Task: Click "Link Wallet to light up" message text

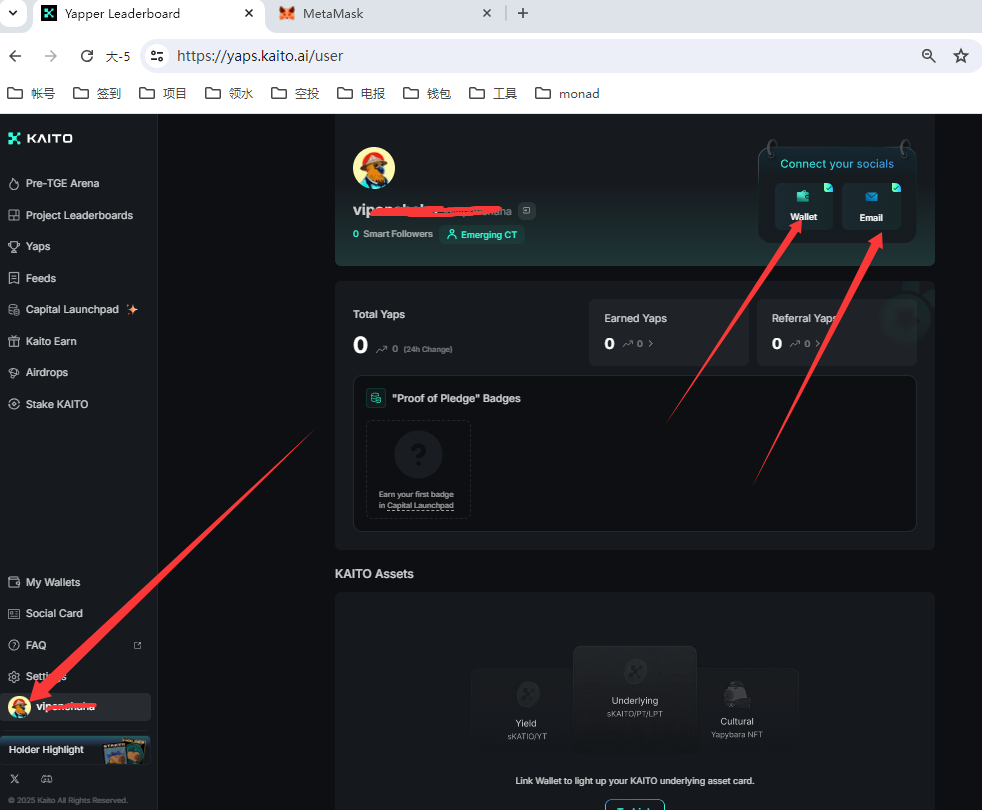Action: [x=635, y=781]
